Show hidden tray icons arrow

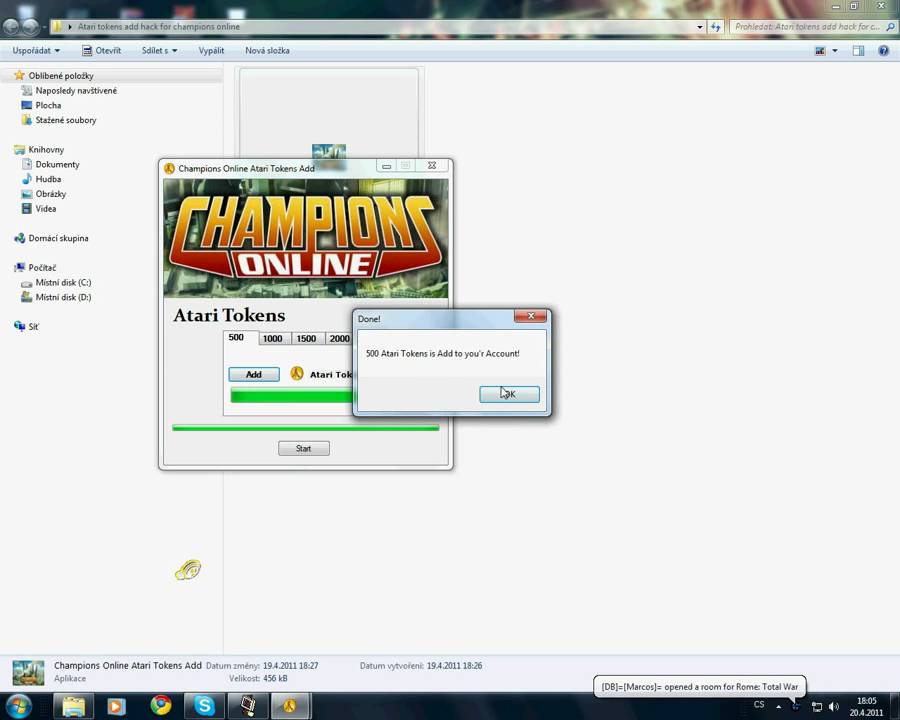click(778, 706)
